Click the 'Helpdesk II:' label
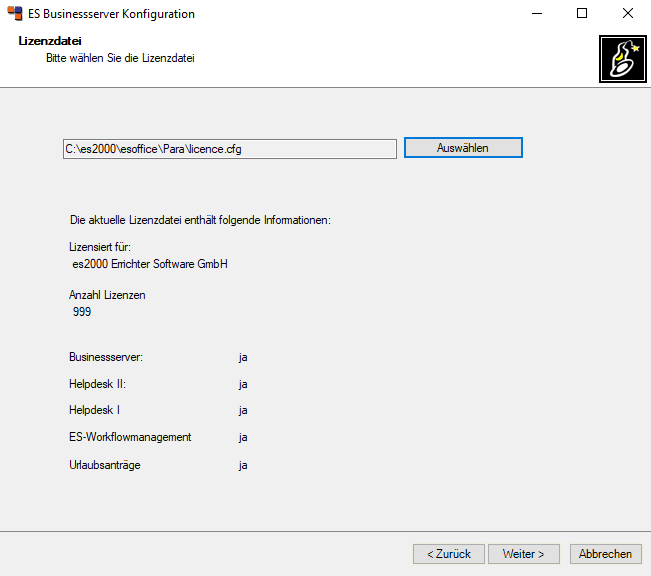Image resolution: width=651 pixels, height=576 pixels. point(97,384)
